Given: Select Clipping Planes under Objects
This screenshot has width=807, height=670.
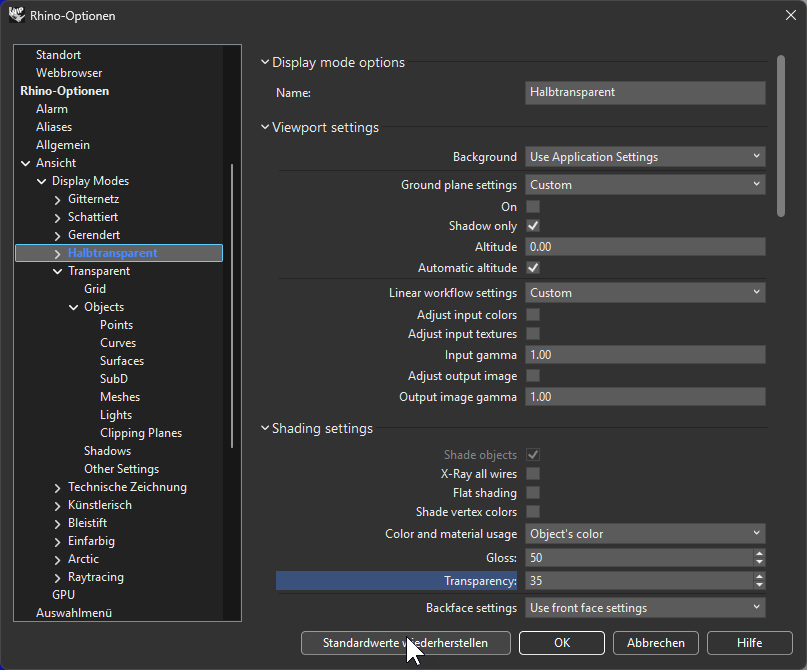Looking at the screenshot, I should [x=141, y=433].
